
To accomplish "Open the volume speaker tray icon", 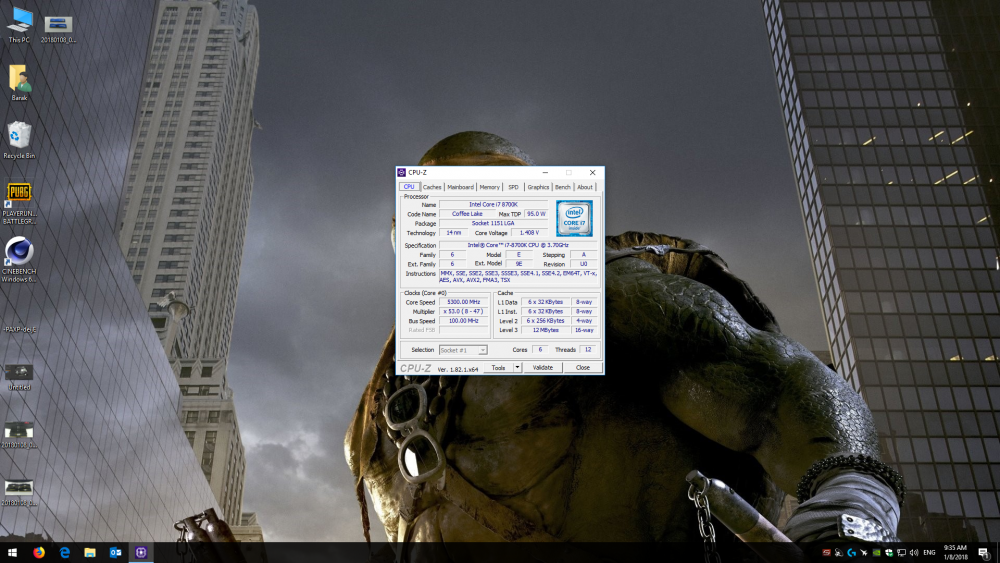I will coord(914,552).
